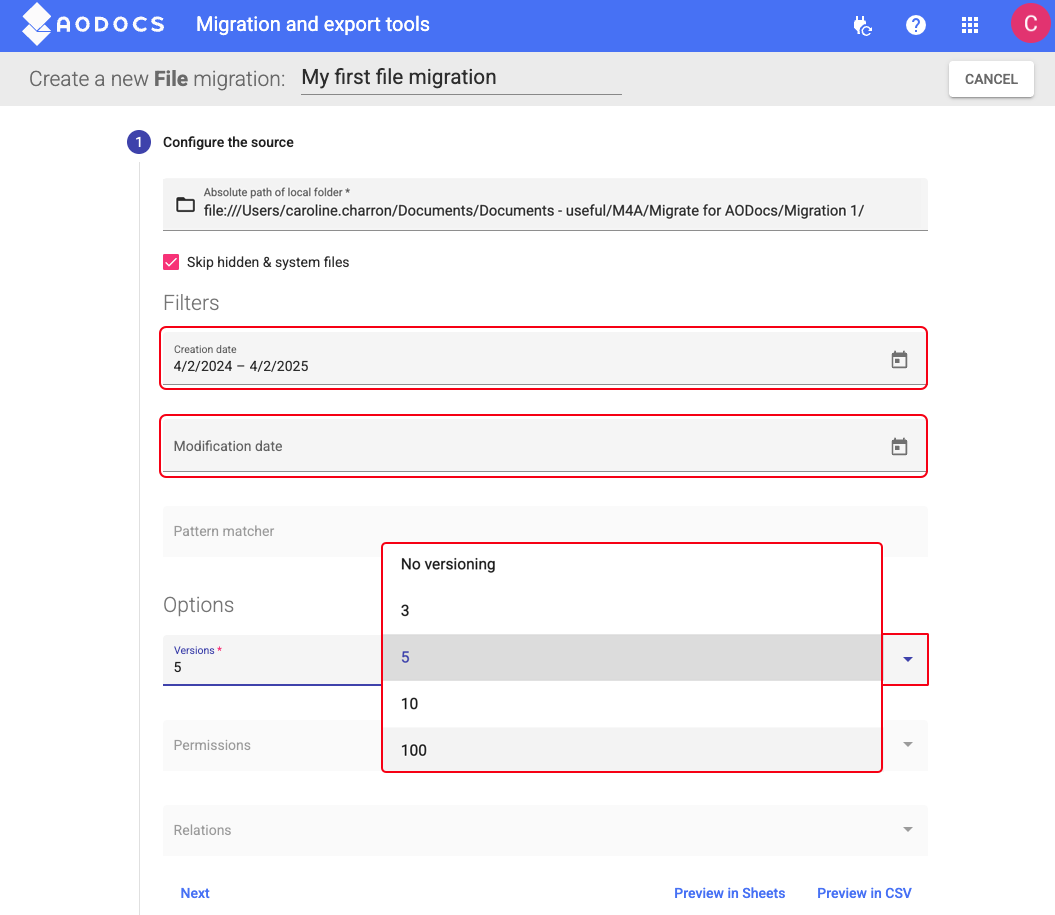Click the Migration and export tools title

[312, 24]
